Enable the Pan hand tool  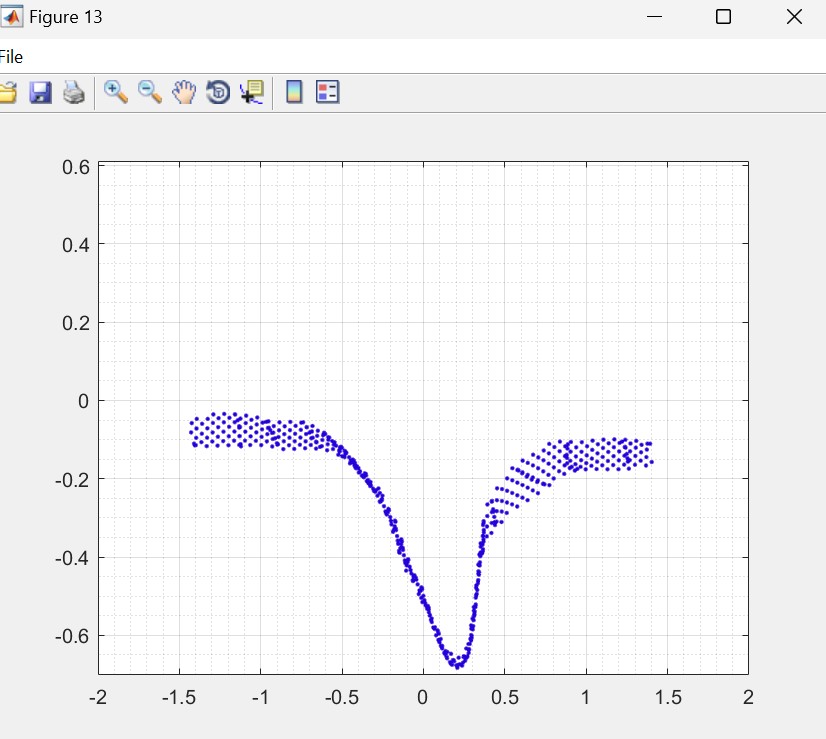coord(184,93)
